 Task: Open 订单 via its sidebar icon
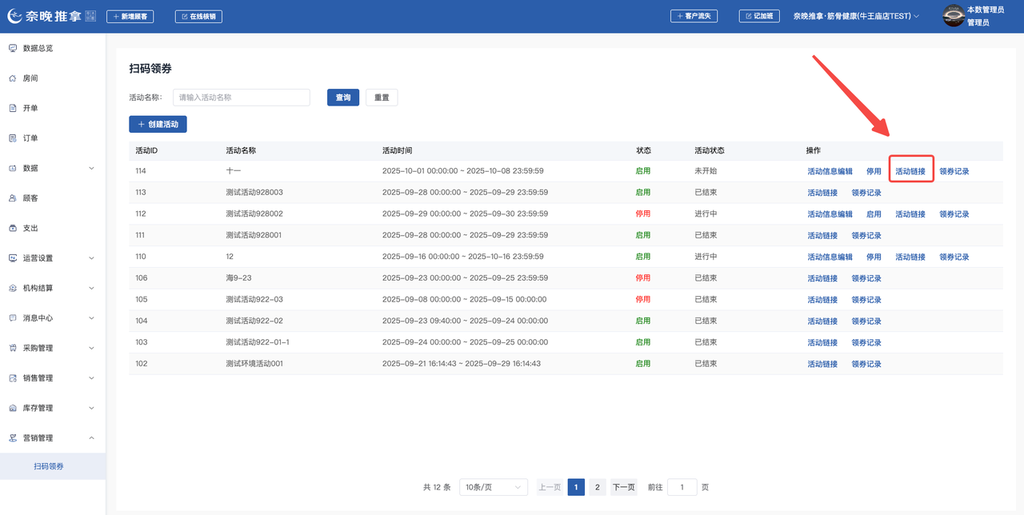coord(12,138)
